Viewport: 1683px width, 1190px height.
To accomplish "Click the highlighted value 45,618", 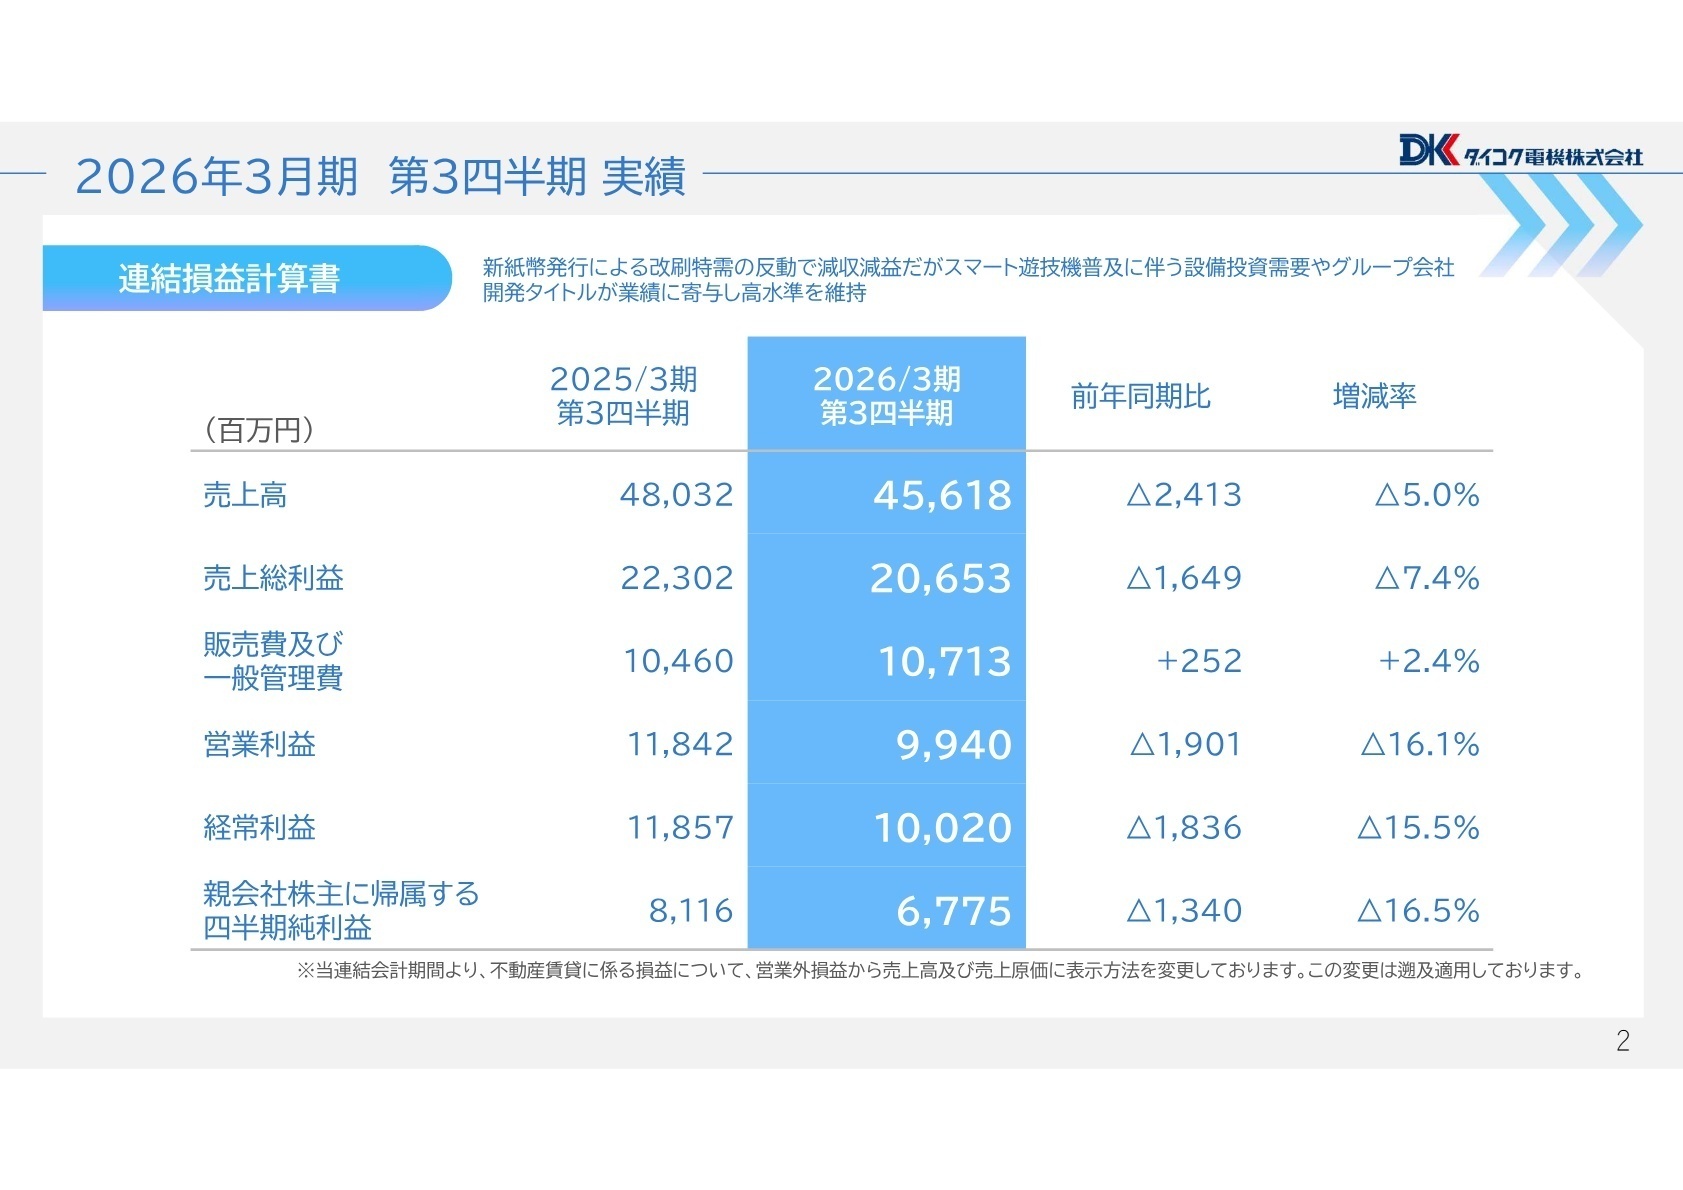I will [943, 496].
